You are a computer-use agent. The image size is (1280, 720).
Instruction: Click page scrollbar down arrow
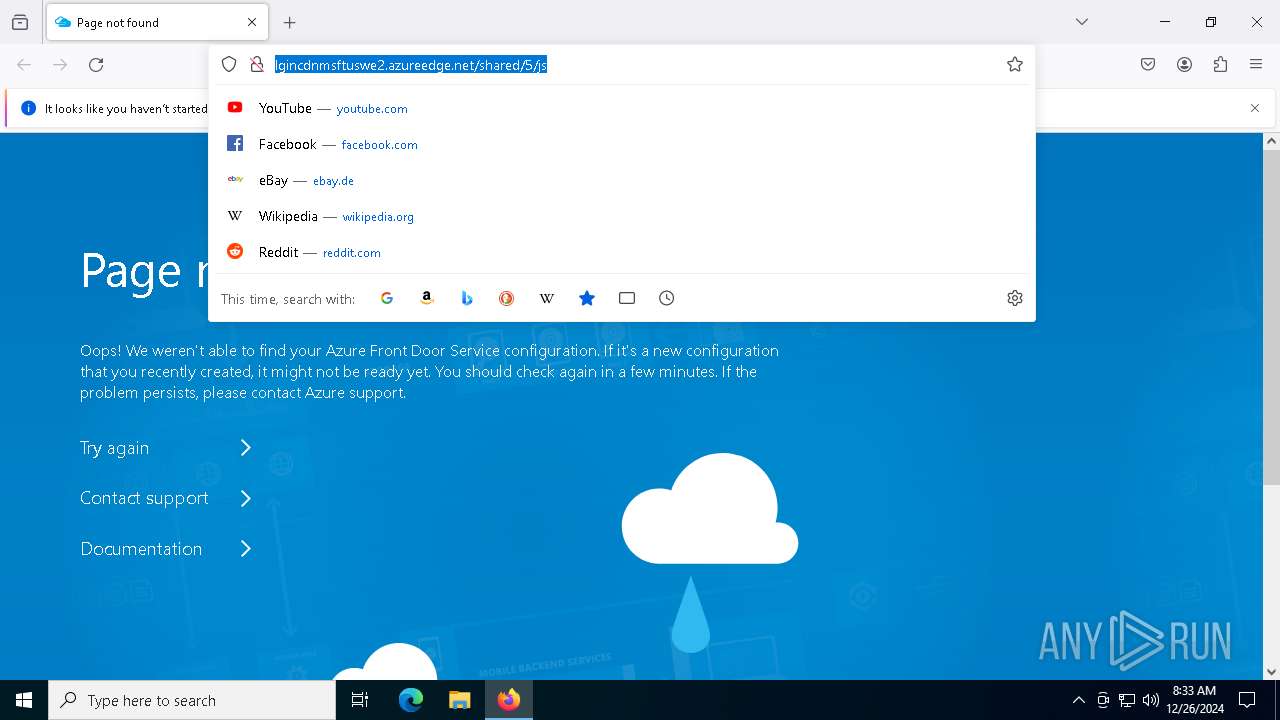pos(1271,672)
